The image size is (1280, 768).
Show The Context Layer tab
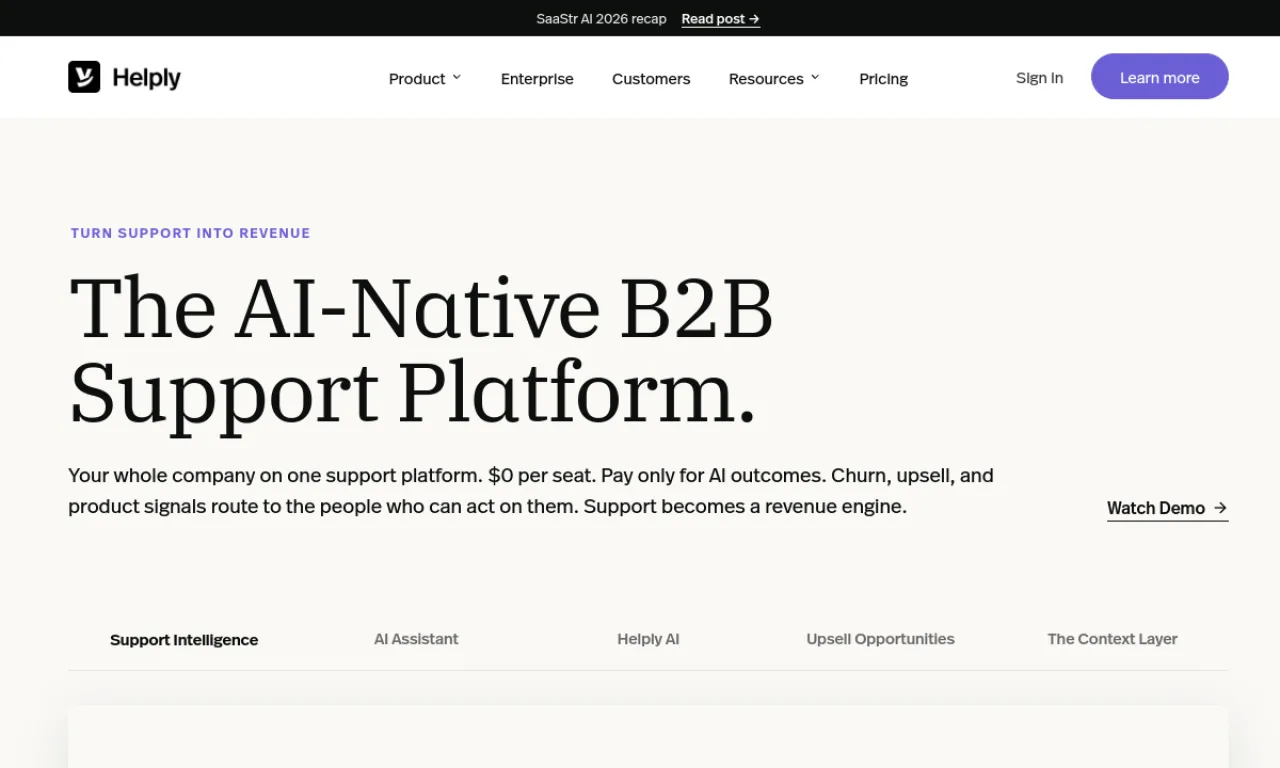click(1112, 639)
